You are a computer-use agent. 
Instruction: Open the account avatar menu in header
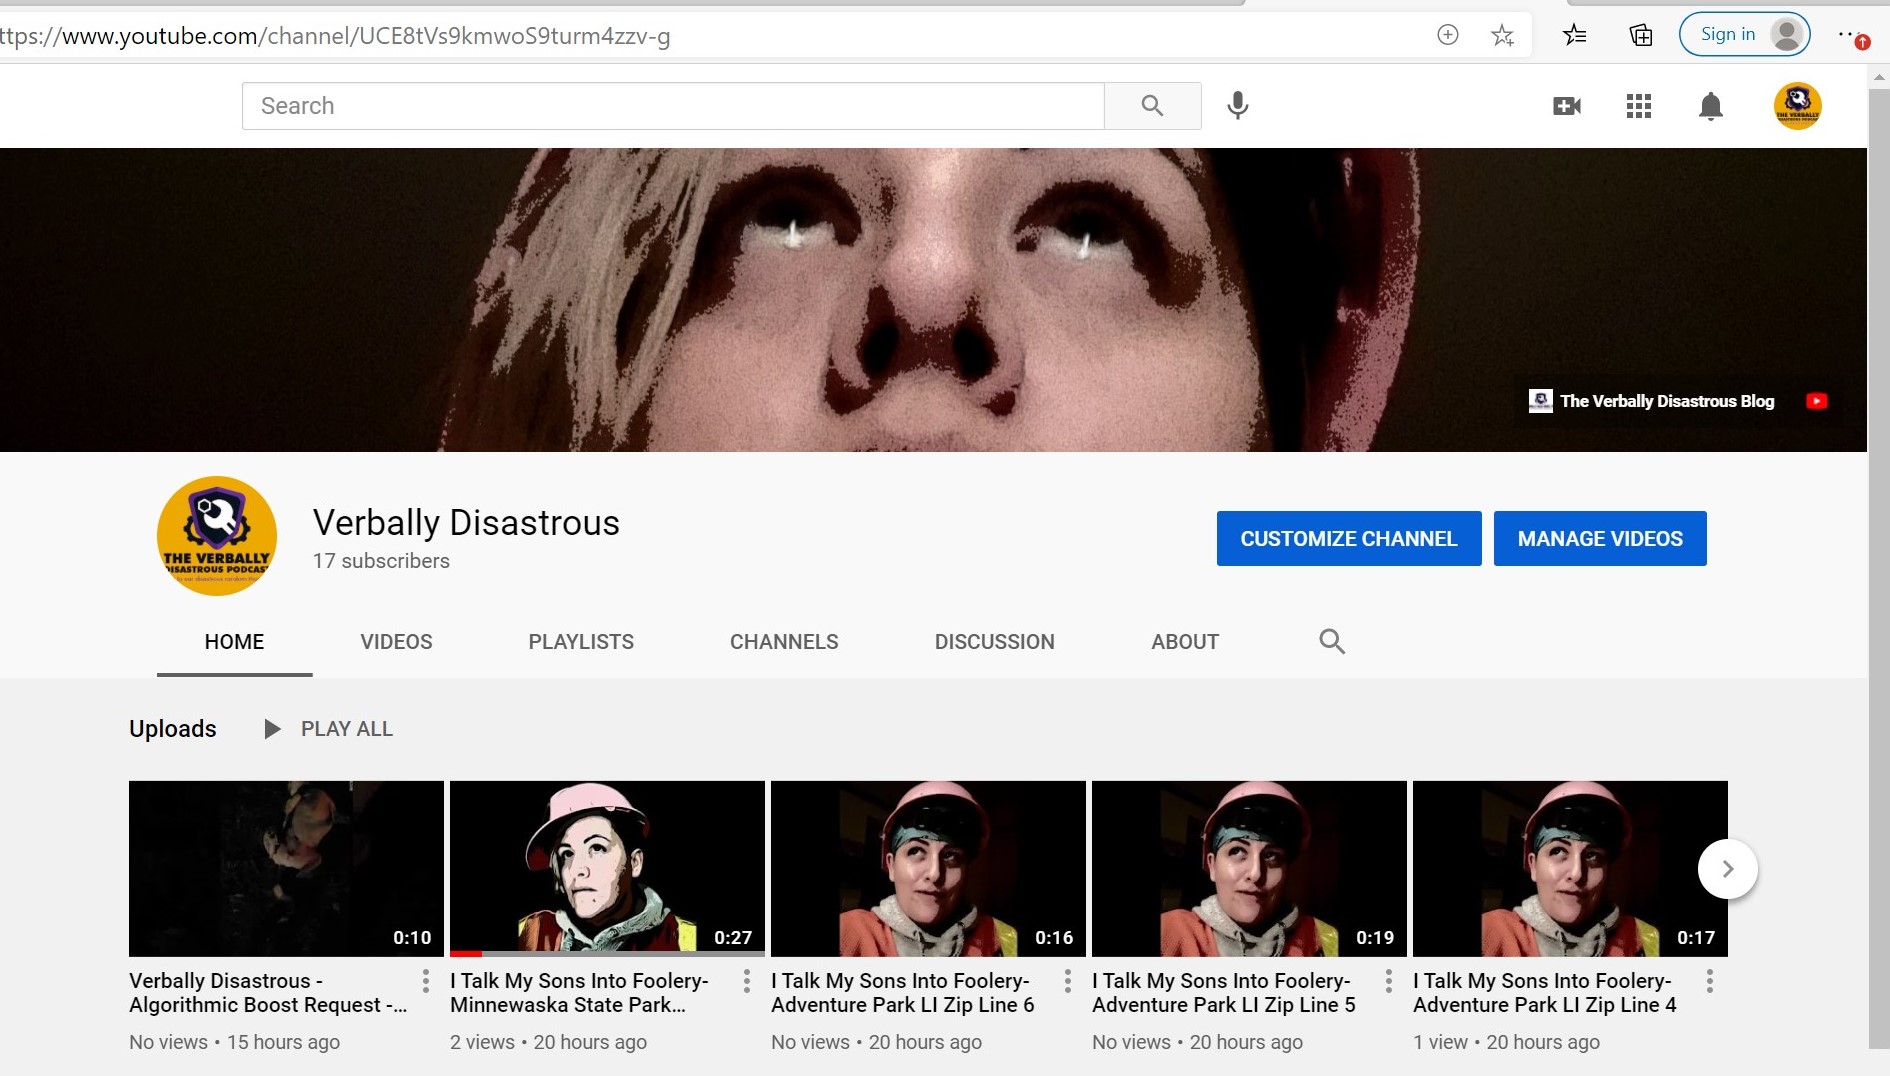click(1797, 106)
